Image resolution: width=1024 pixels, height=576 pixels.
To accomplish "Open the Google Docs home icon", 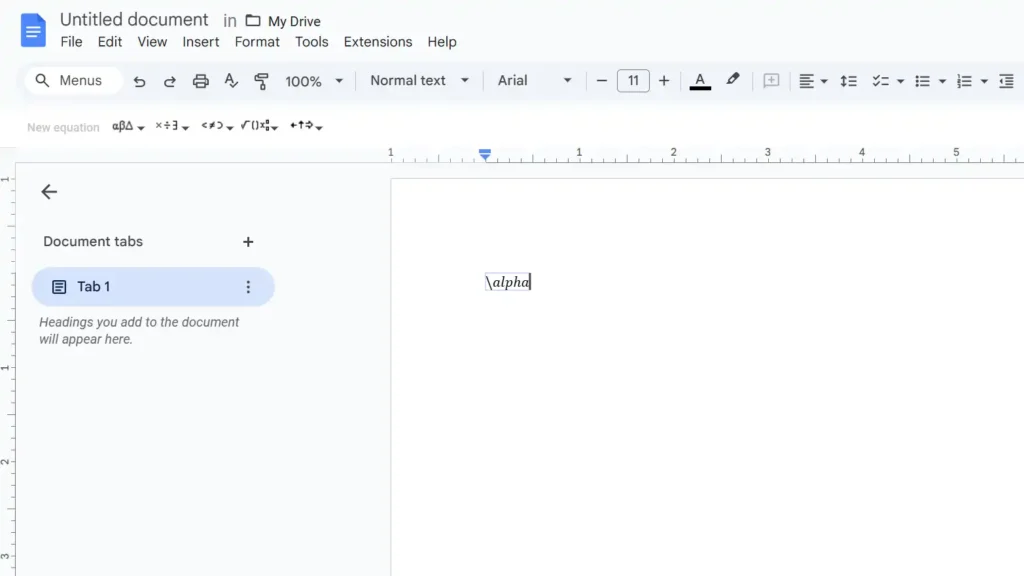I will point(33,30).
